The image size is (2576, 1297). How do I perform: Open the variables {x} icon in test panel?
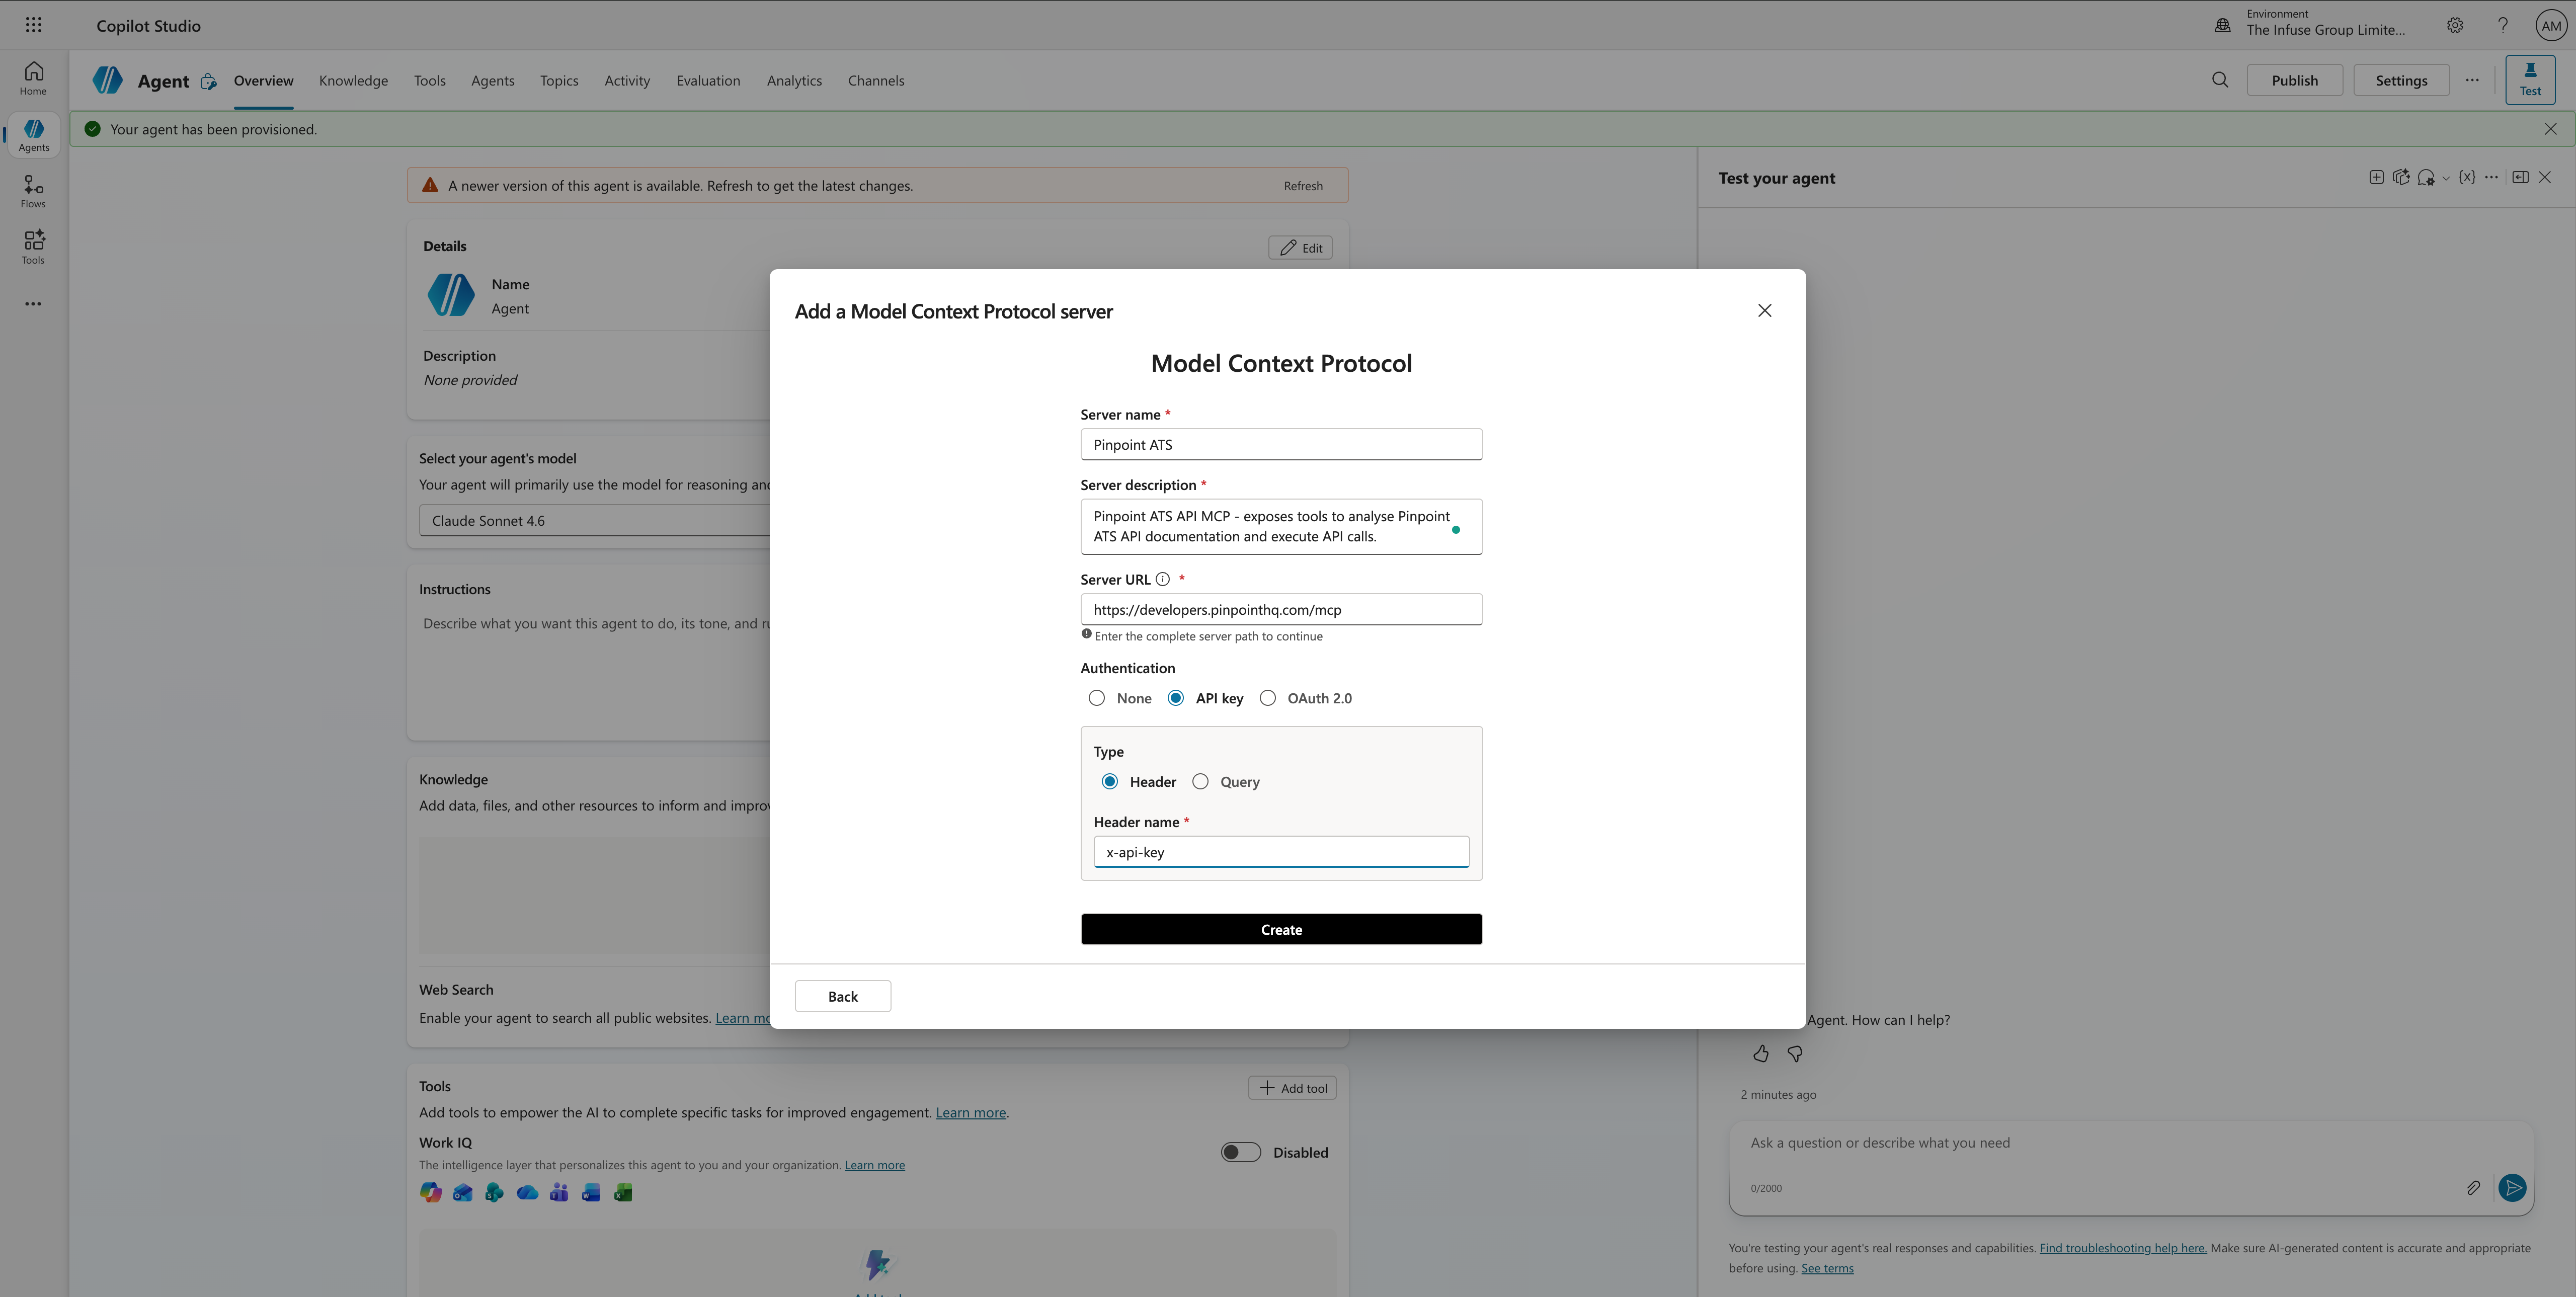click(2466, 177)
